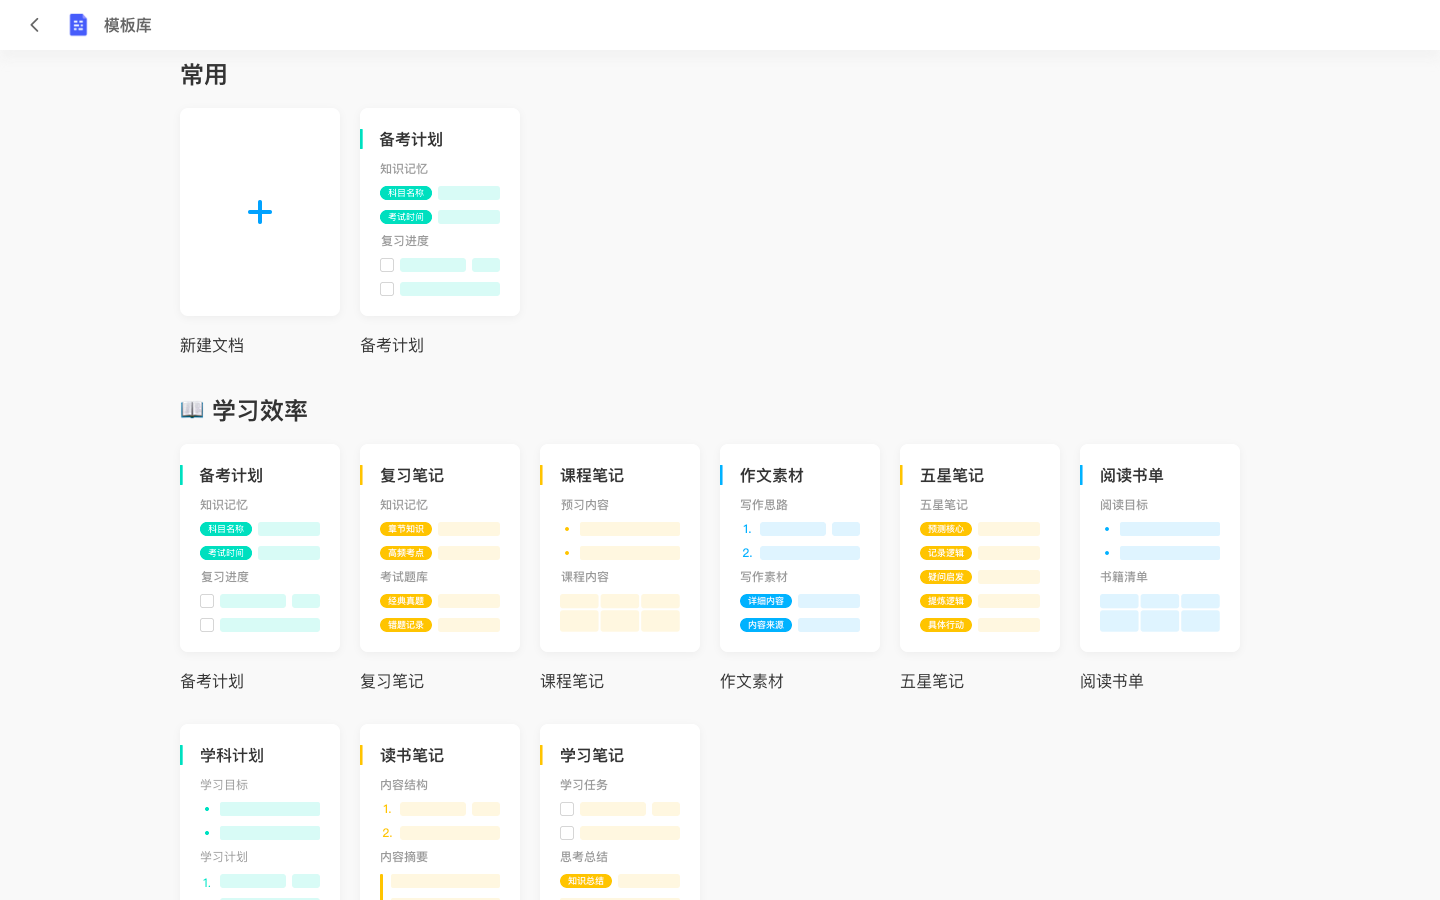Click the green 科目名称 tag chip

406,192
